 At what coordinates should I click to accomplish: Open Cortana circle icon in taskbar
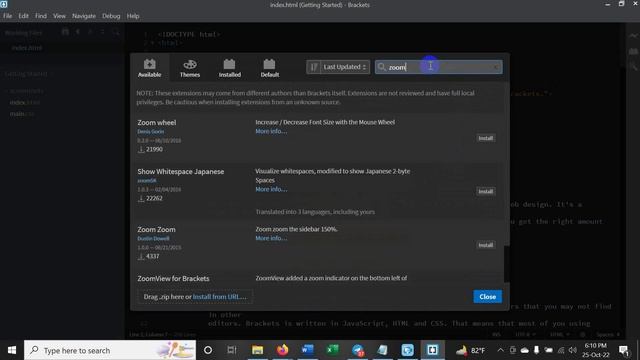coord(208,350)
